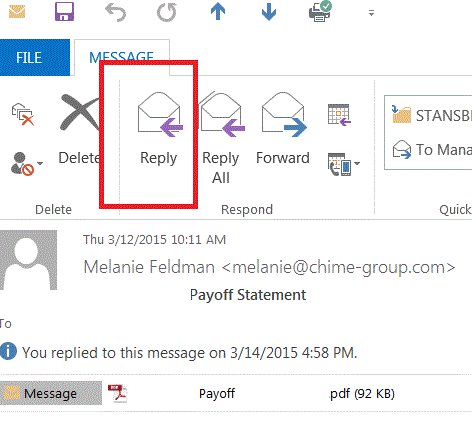472x426 pixels.
Task: Apply the To Manager quick step
Action: click(432, 150)
